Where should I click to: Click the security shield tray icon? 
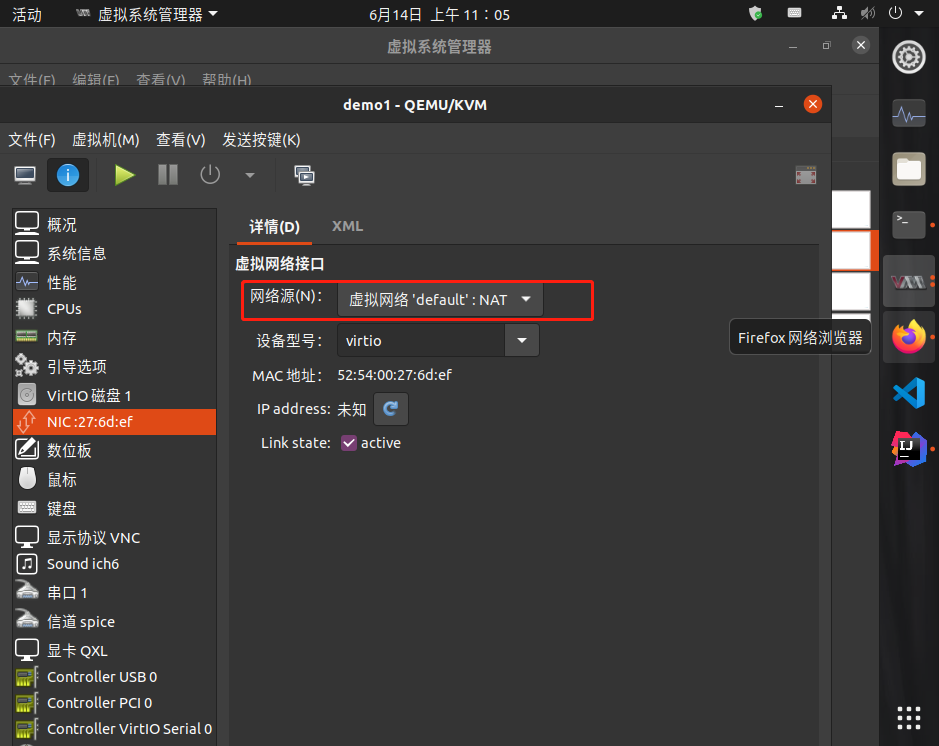[756, 13]
